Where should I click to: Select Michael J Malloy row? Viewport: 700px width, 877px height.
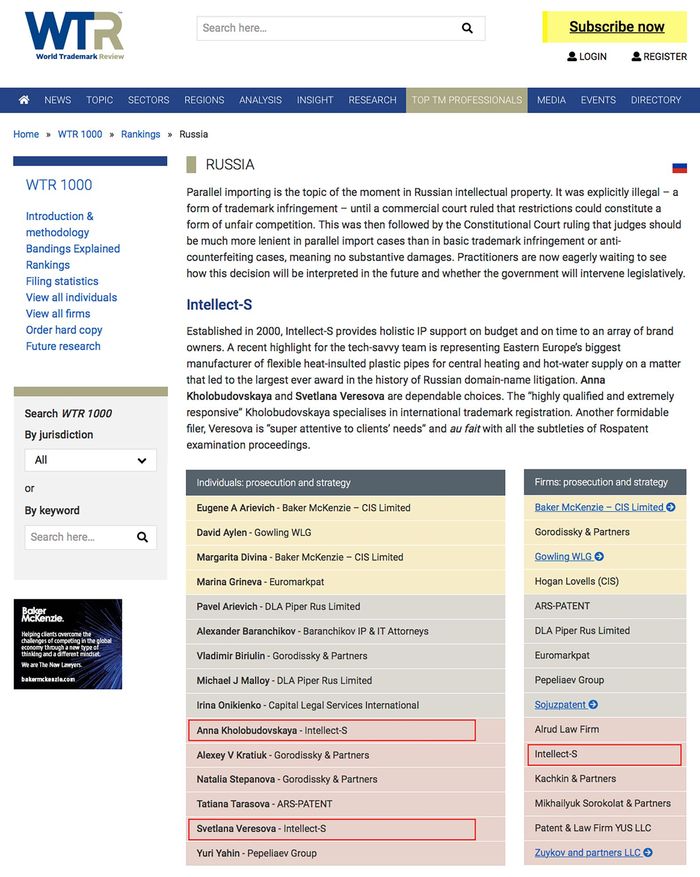[x=346, y=680]
